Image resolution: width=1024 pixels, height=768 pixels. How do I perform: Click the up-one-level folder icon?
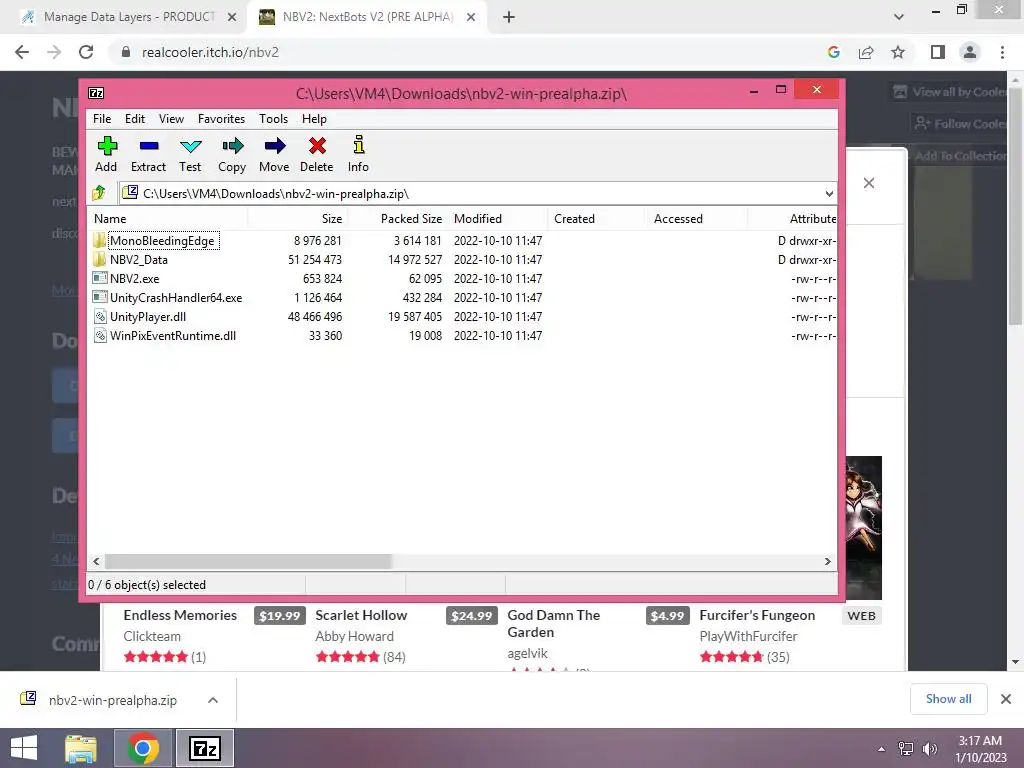click(x=99, y=193)
